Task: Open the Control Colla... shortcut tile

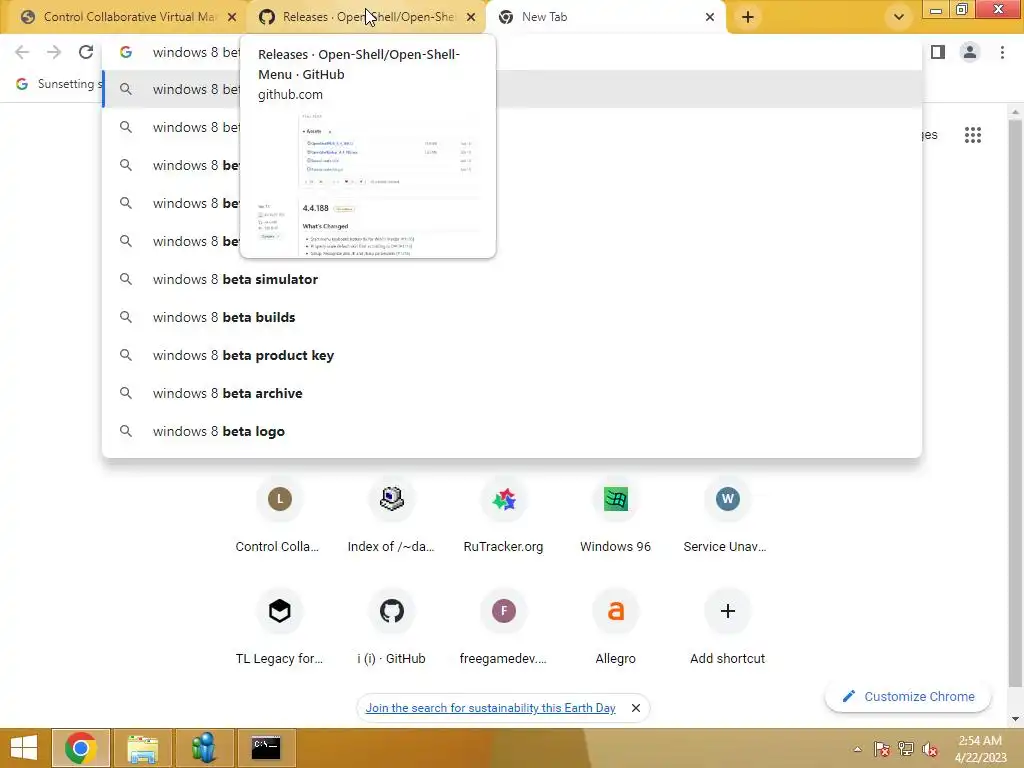Action: (x=280, y=516)
